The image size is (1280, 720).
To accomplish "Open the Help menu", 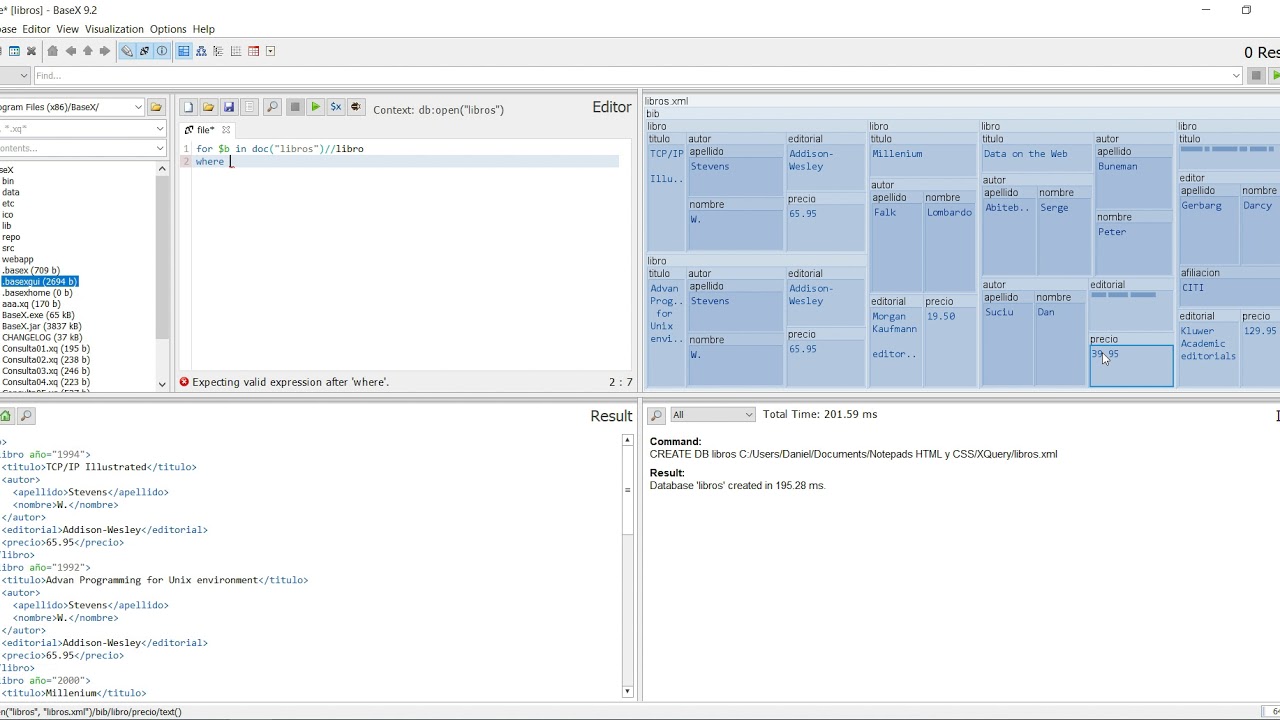I will (204, 29).
